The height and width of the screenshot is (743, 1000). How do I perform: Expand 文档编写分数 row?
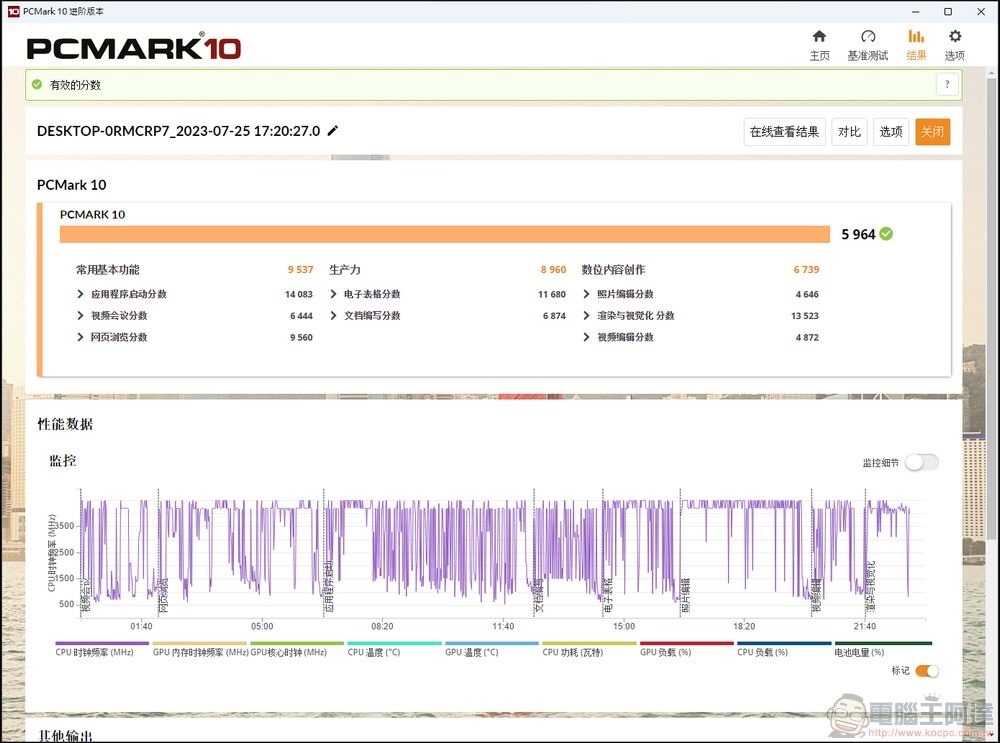coord(334,316)
